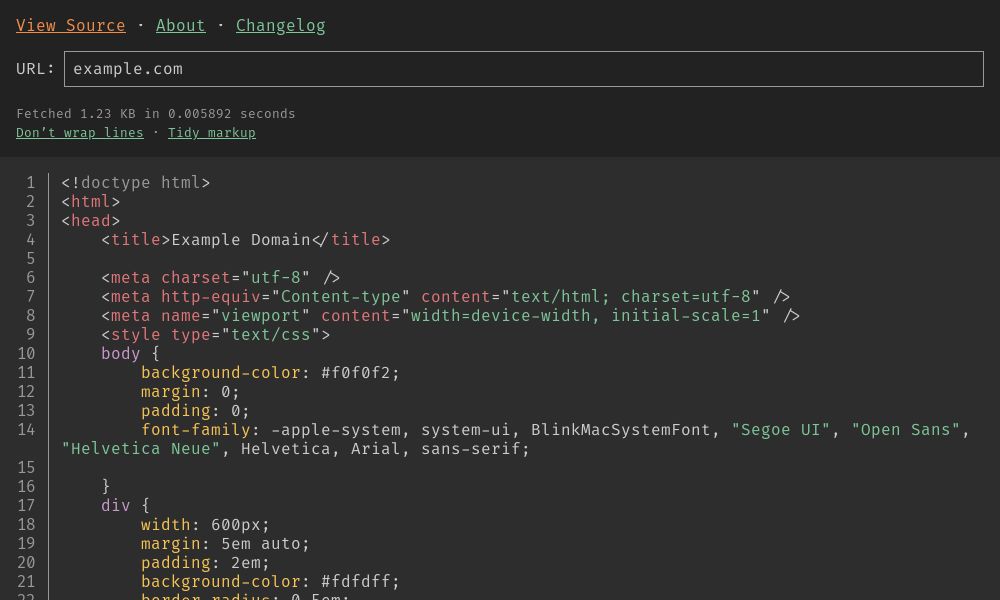Click the style type attribute on line 9
Screen dimensions: 1000x600
pos(190,334)
